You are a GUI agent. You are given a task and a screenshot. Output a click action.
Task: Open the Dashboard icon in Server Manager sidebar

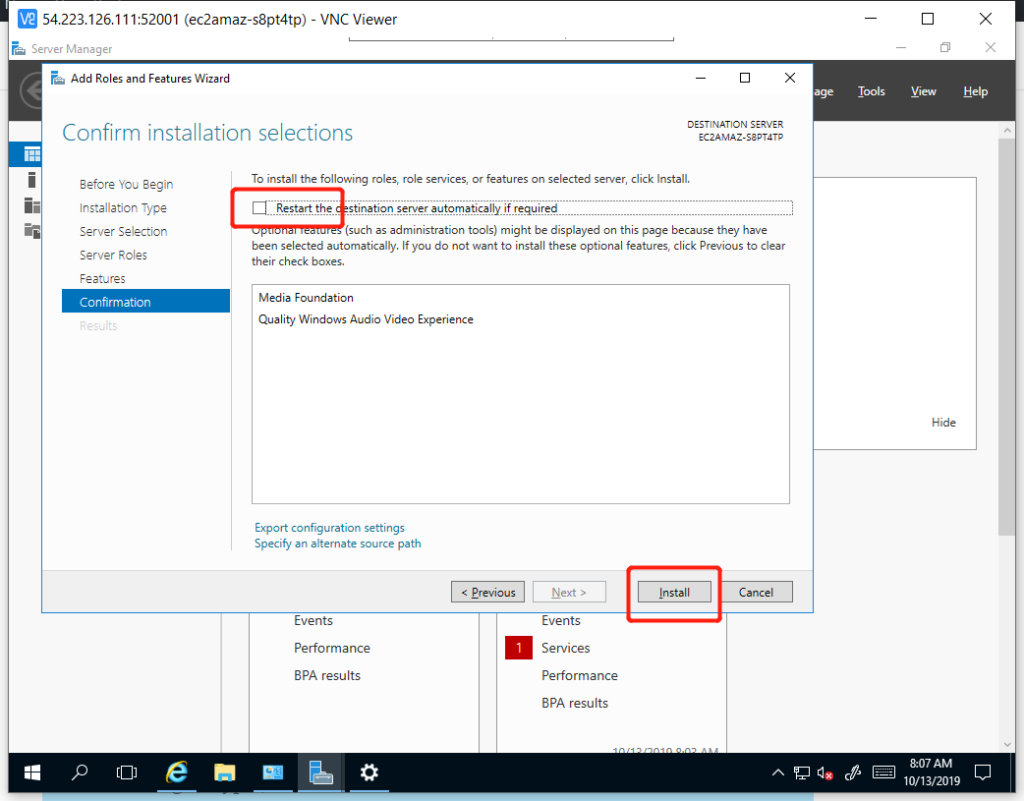click(32, 154)
